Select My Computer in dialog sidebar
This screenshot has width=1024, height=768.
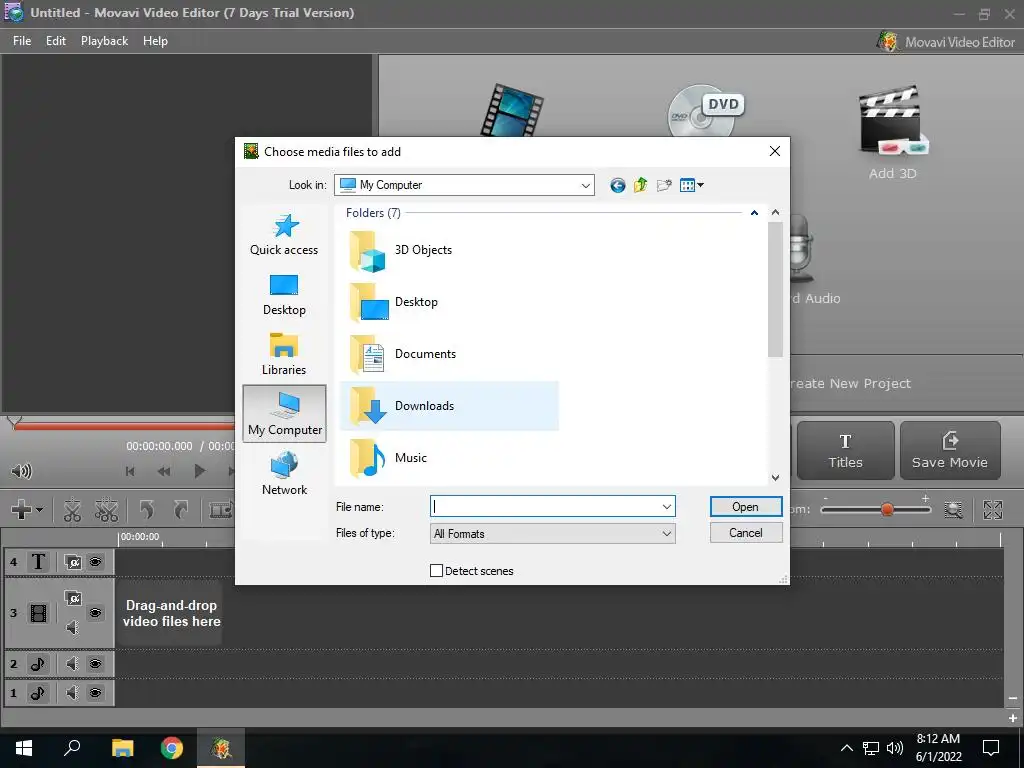click(x=285, y=414)
